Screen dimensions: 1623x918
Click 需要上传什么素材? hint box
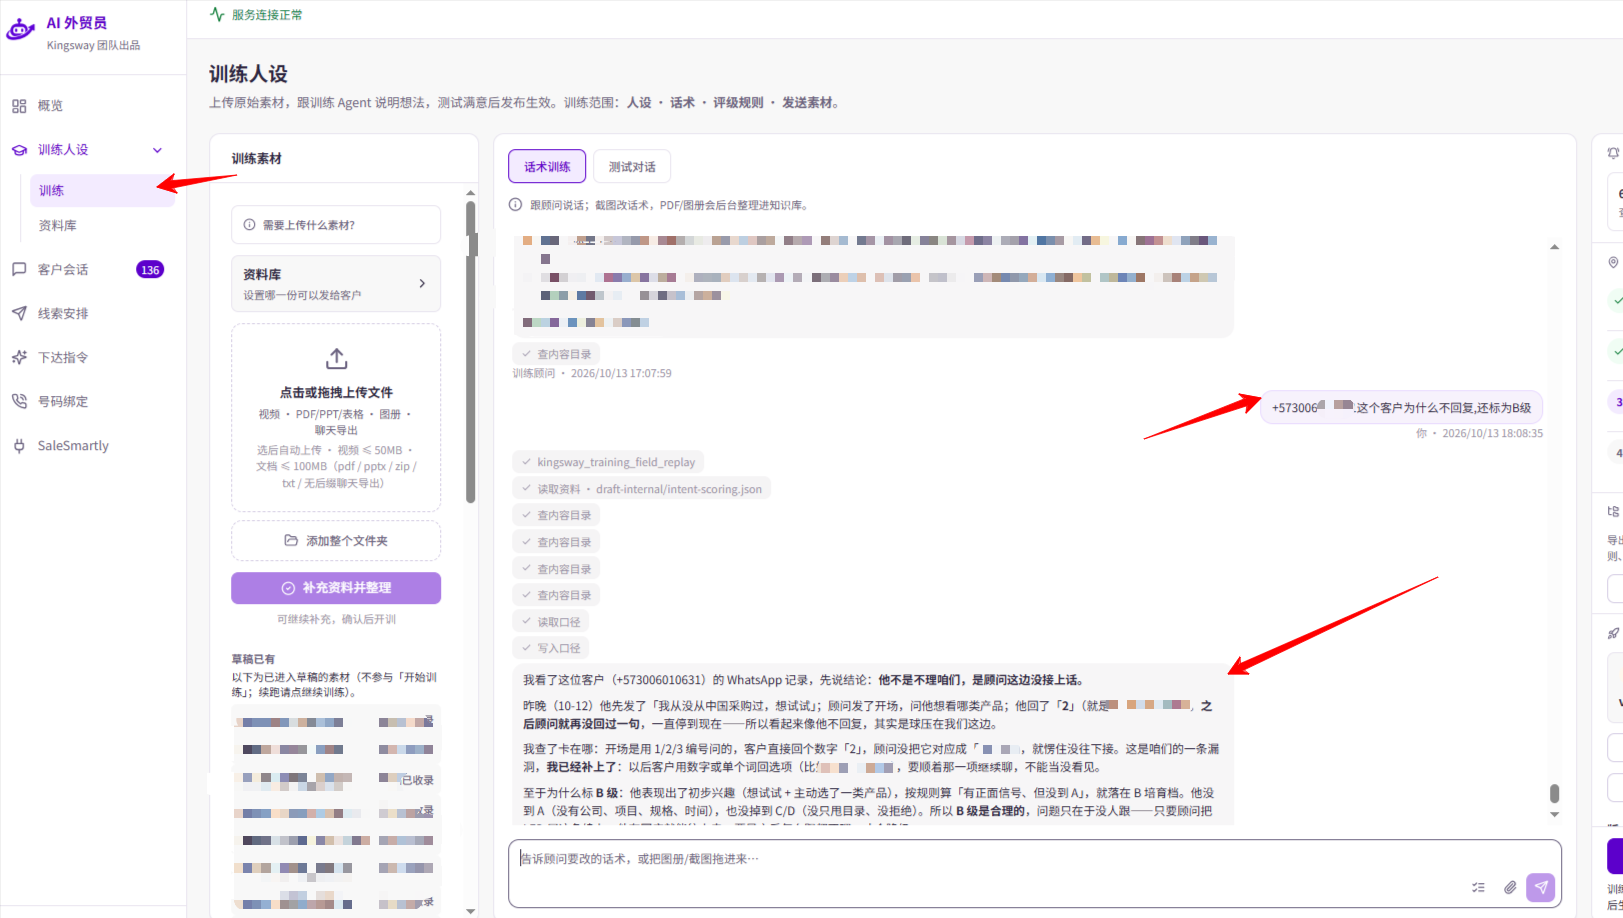coord(336,225)
